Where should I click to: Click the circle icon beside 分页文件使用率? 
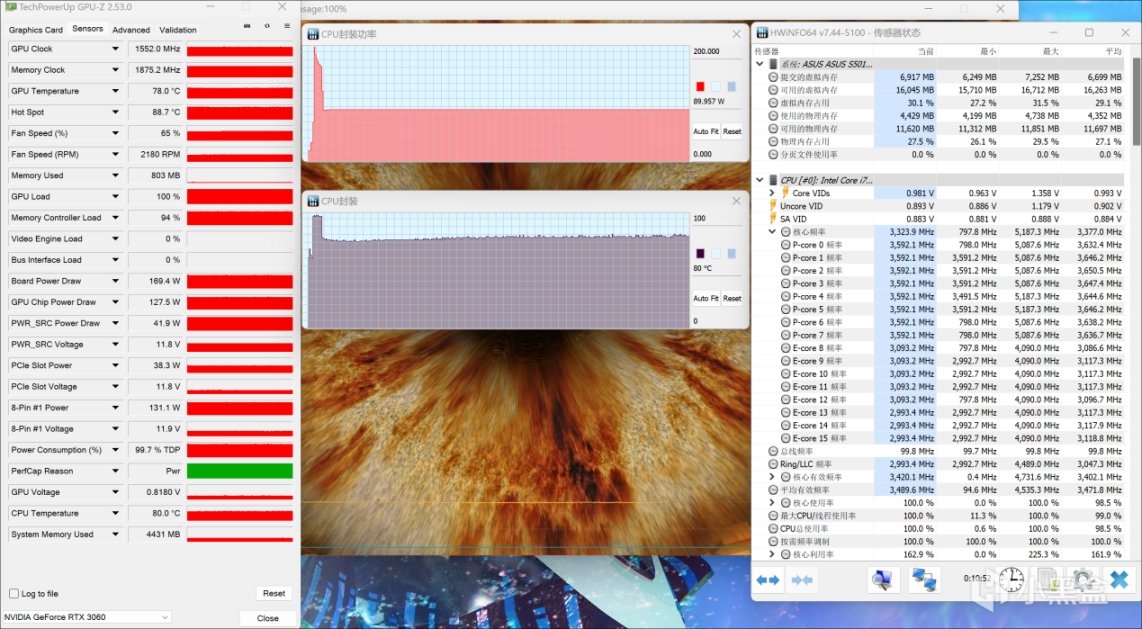773,154
